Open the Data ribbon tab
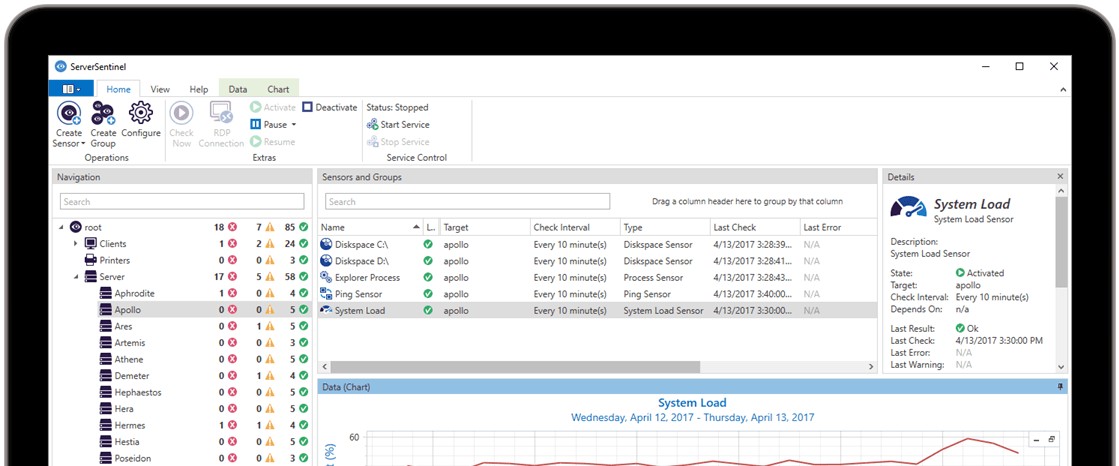The image size is (1119, 466). 238,89
